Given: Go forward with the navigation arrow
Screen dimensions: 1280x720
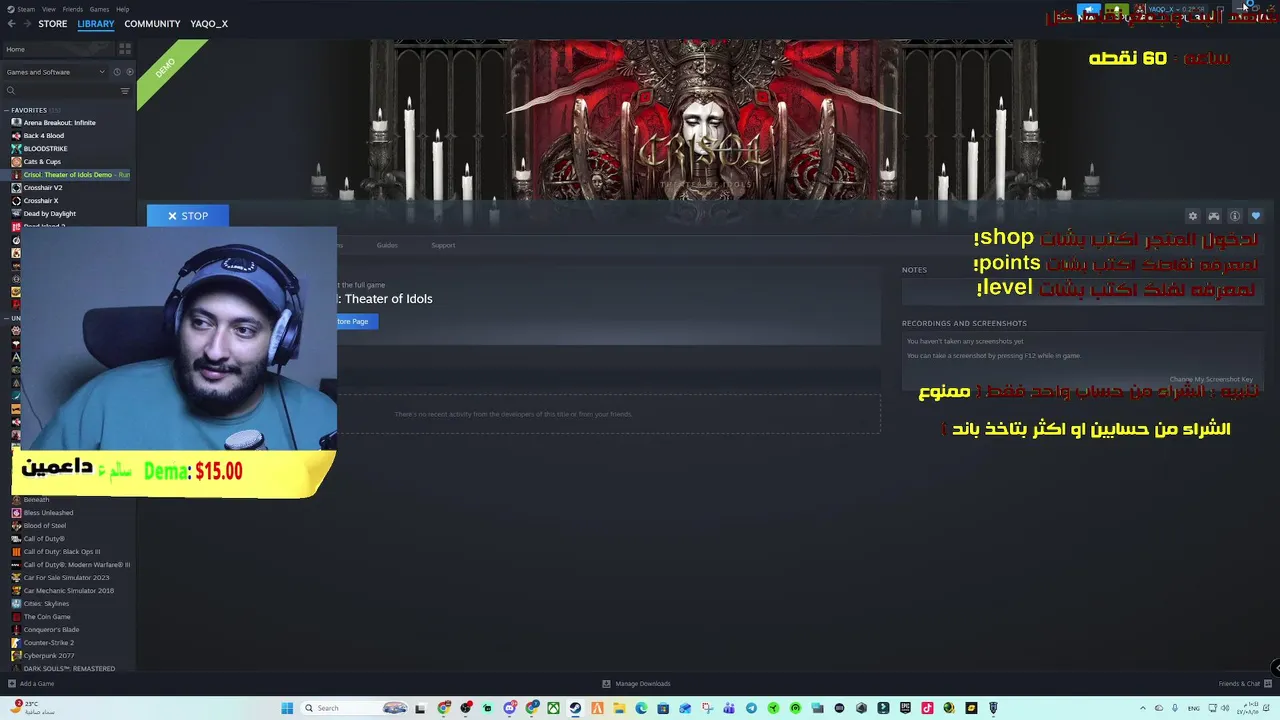Looking at the screenshot, I should [x=26, y=24].
